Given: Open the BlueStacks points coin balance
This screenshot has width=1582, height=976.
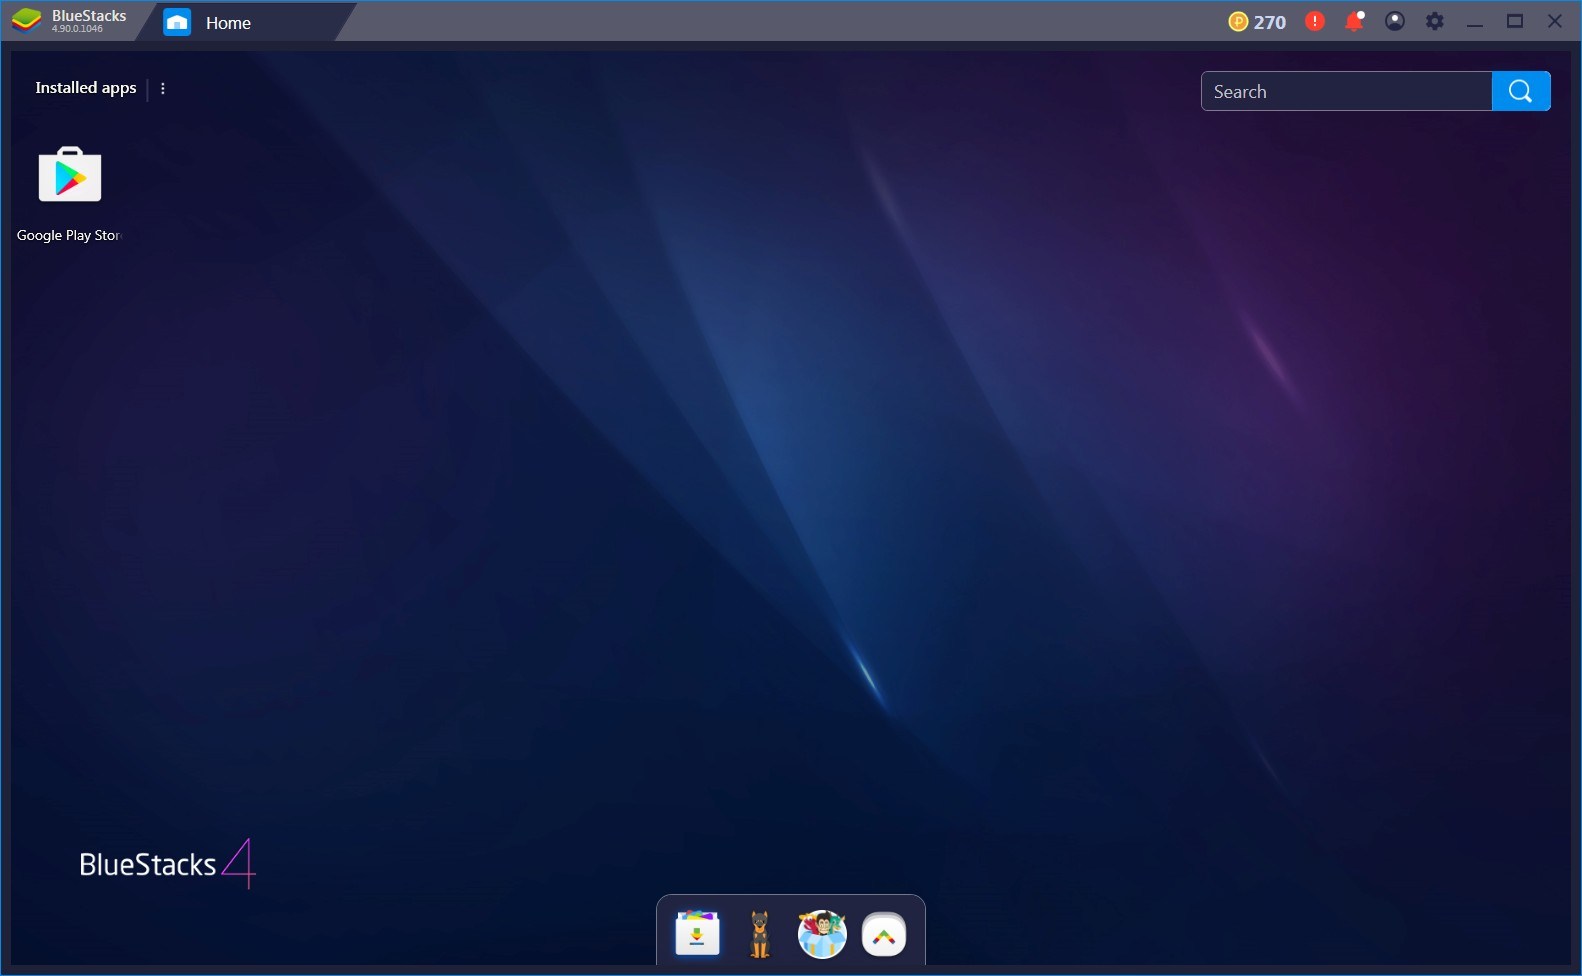Looking at the screenshot, I should point(1257,22).
